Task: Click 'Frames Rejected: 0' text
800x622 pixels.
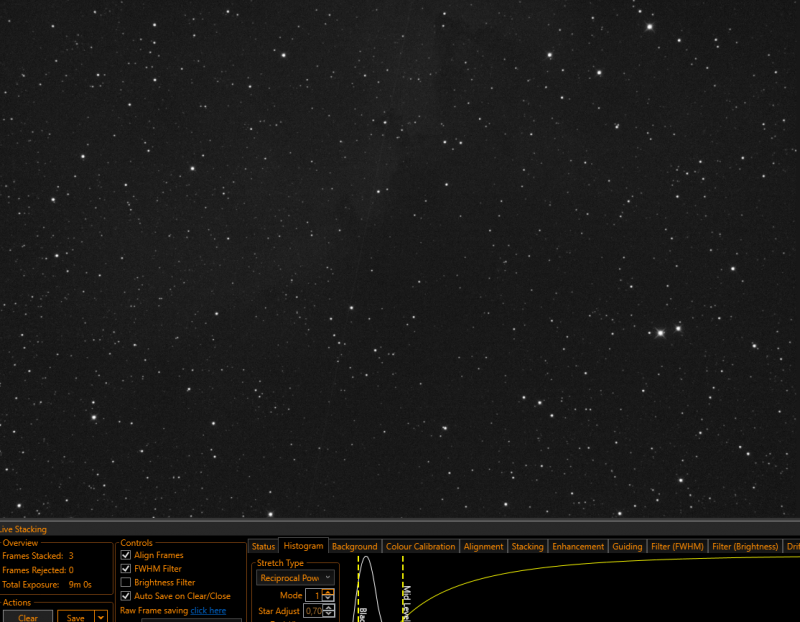Action: pos(38,570)
